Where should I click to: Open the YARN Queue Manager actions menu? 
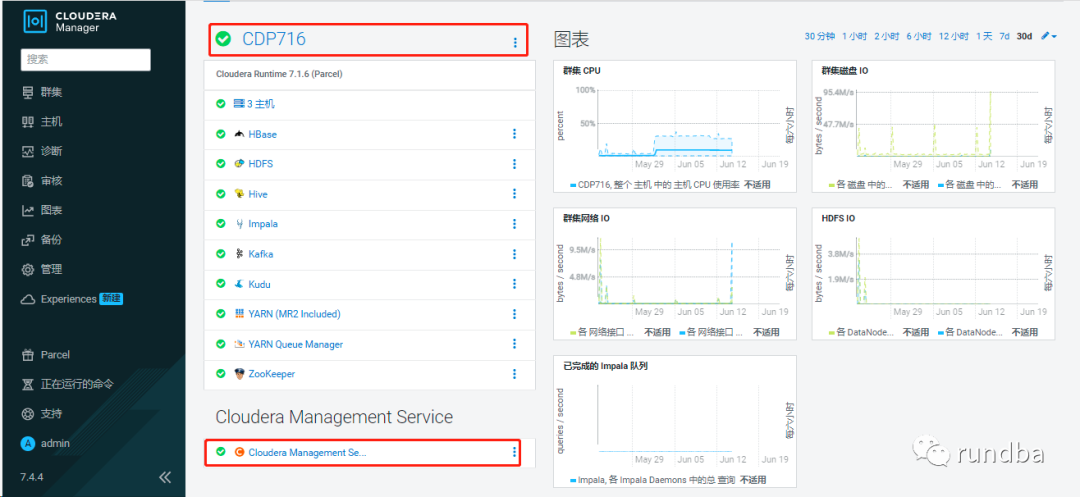(x=515, y=343)
